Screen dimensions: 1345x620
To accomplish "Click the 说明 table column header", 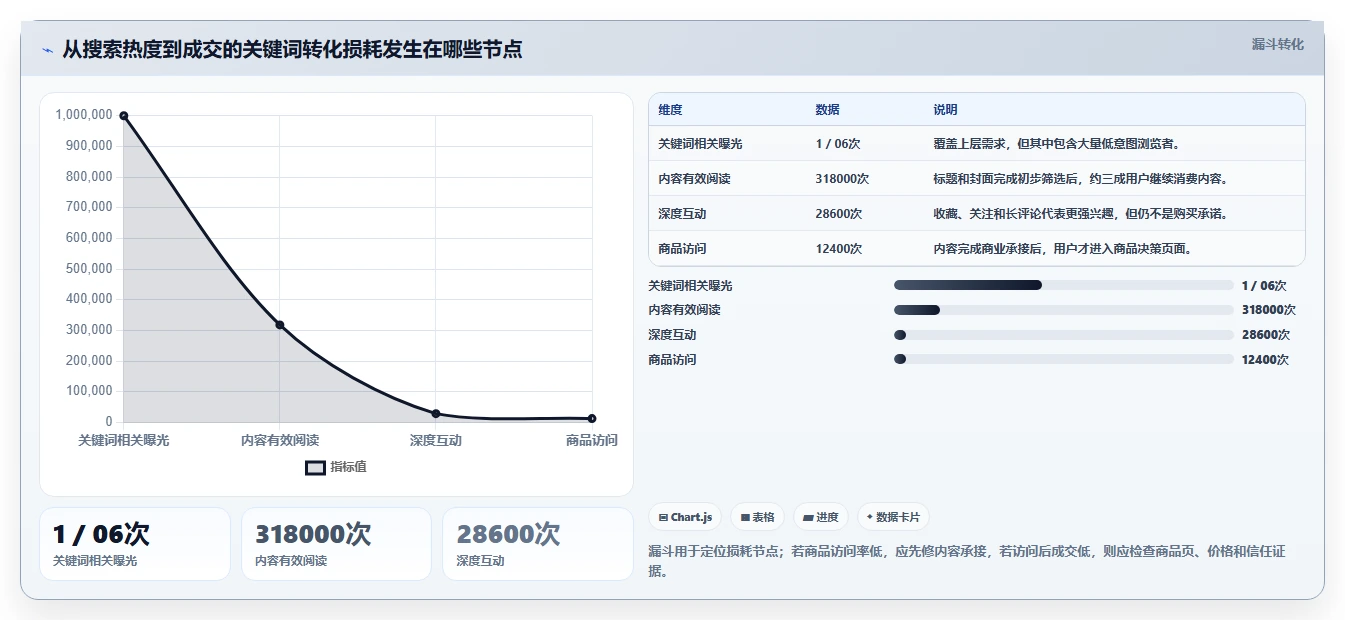I will 945,110.
